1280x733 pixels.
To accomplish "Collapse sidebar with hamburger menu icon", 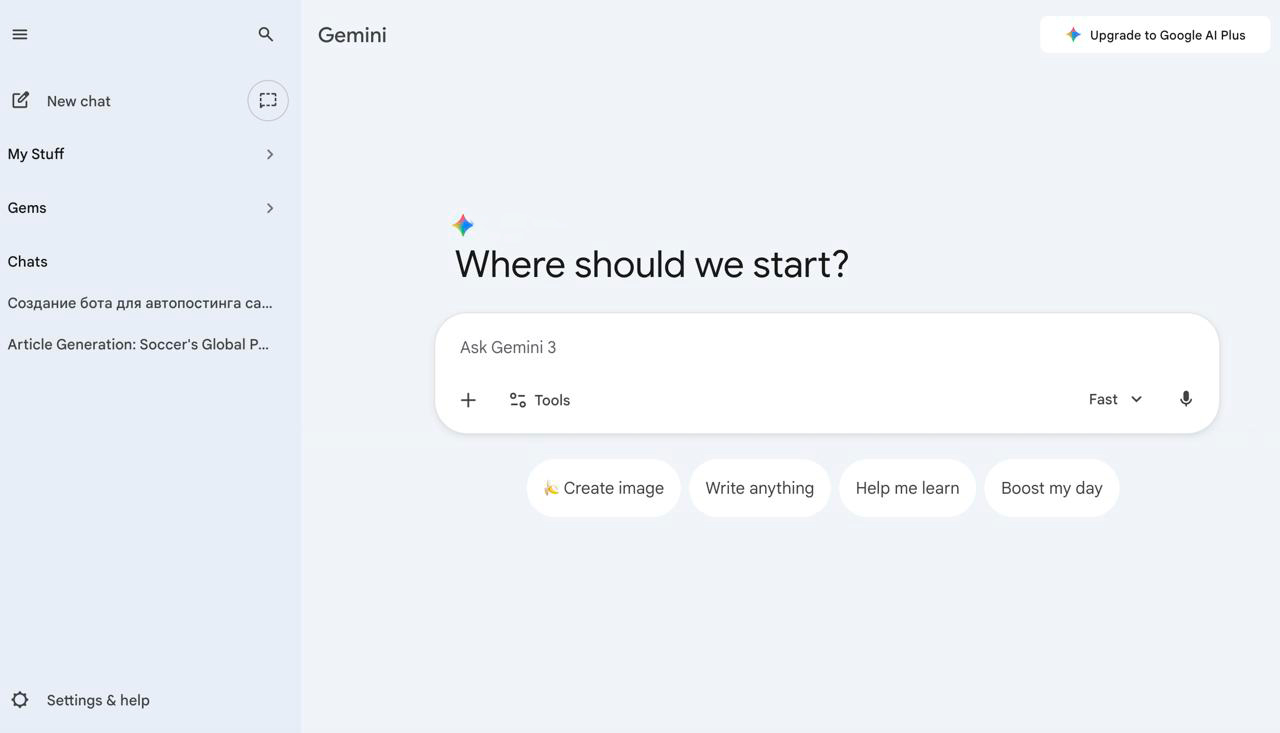I will pos(20,34).
